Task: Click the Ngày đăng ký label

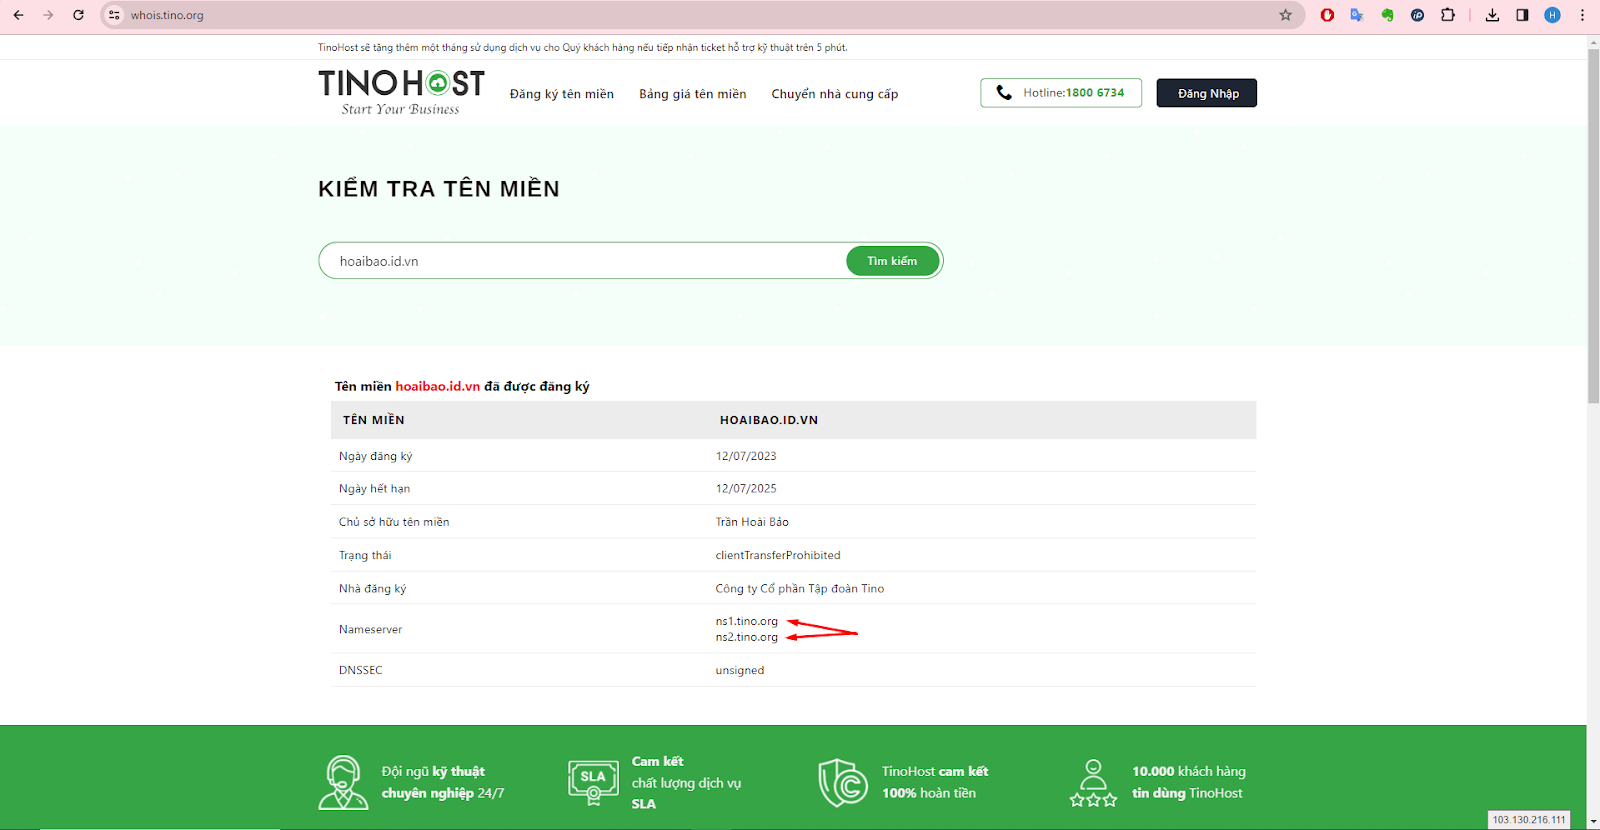Action: point(376,456)
